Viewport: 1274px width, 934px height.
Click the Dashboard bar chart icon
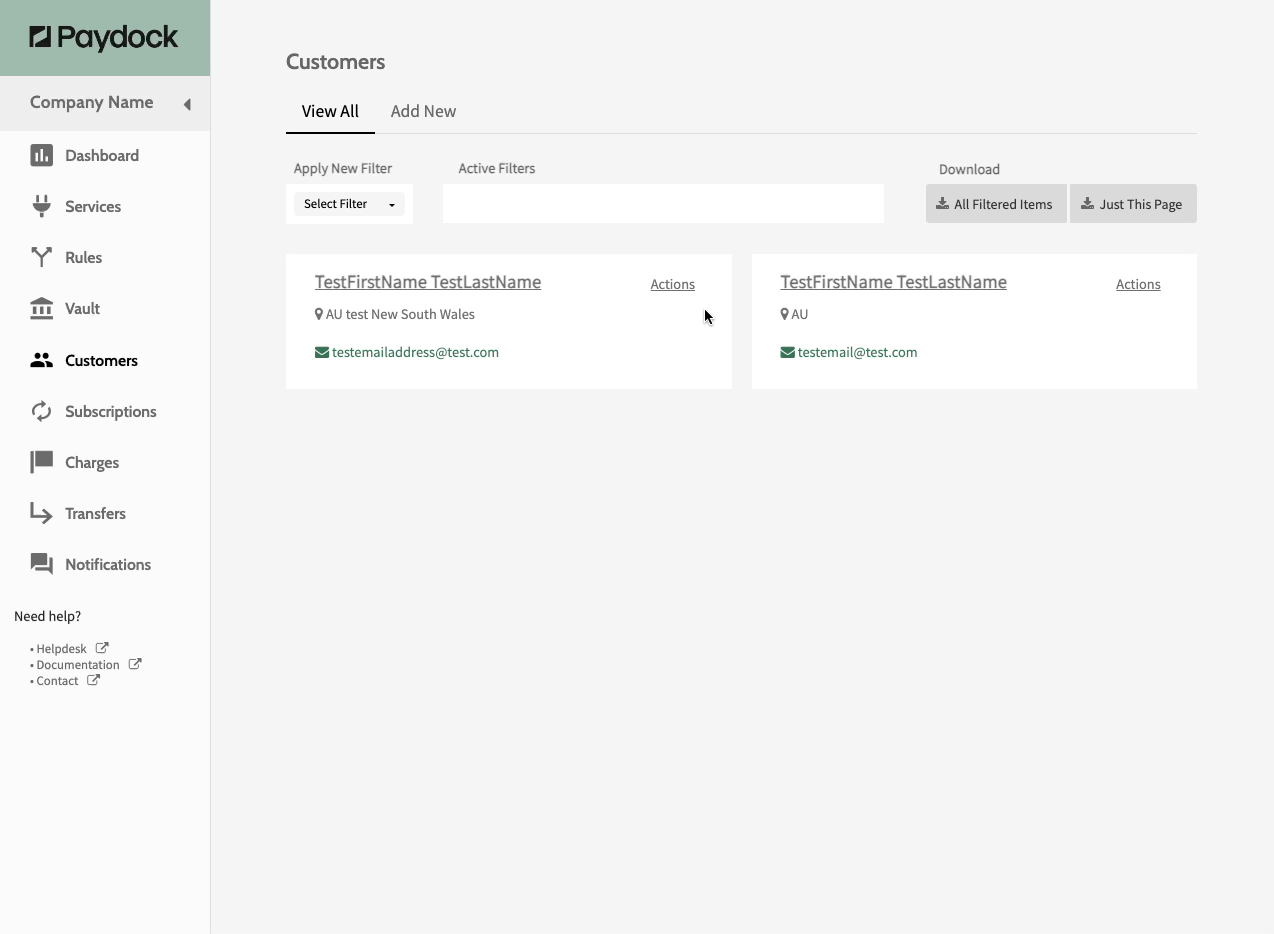pyautogui.click(x=41, y=155)
